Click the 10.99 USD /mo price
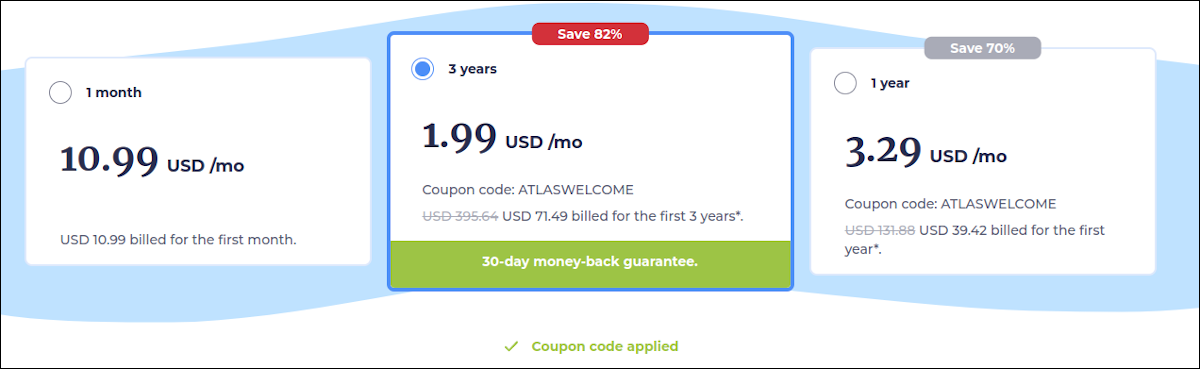Screen dimensions: 1200x369 pyautogui.click(x=152, y=160)
